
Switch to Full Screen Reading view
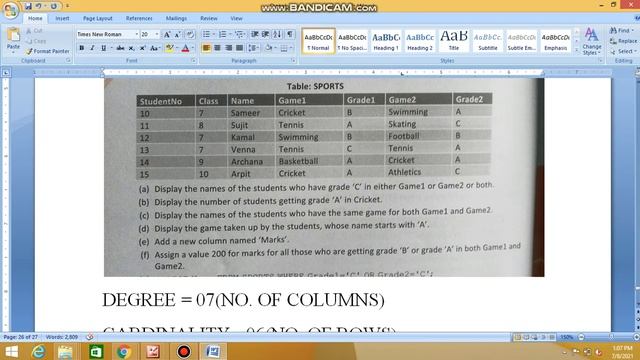click(x=526, y=337)
